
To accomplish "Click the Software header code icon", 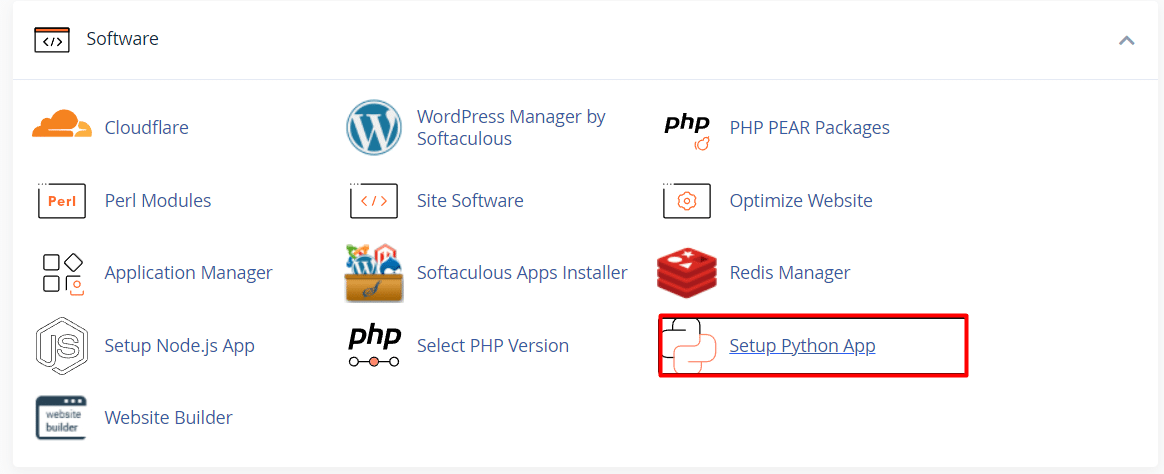I will coord(52,40).
